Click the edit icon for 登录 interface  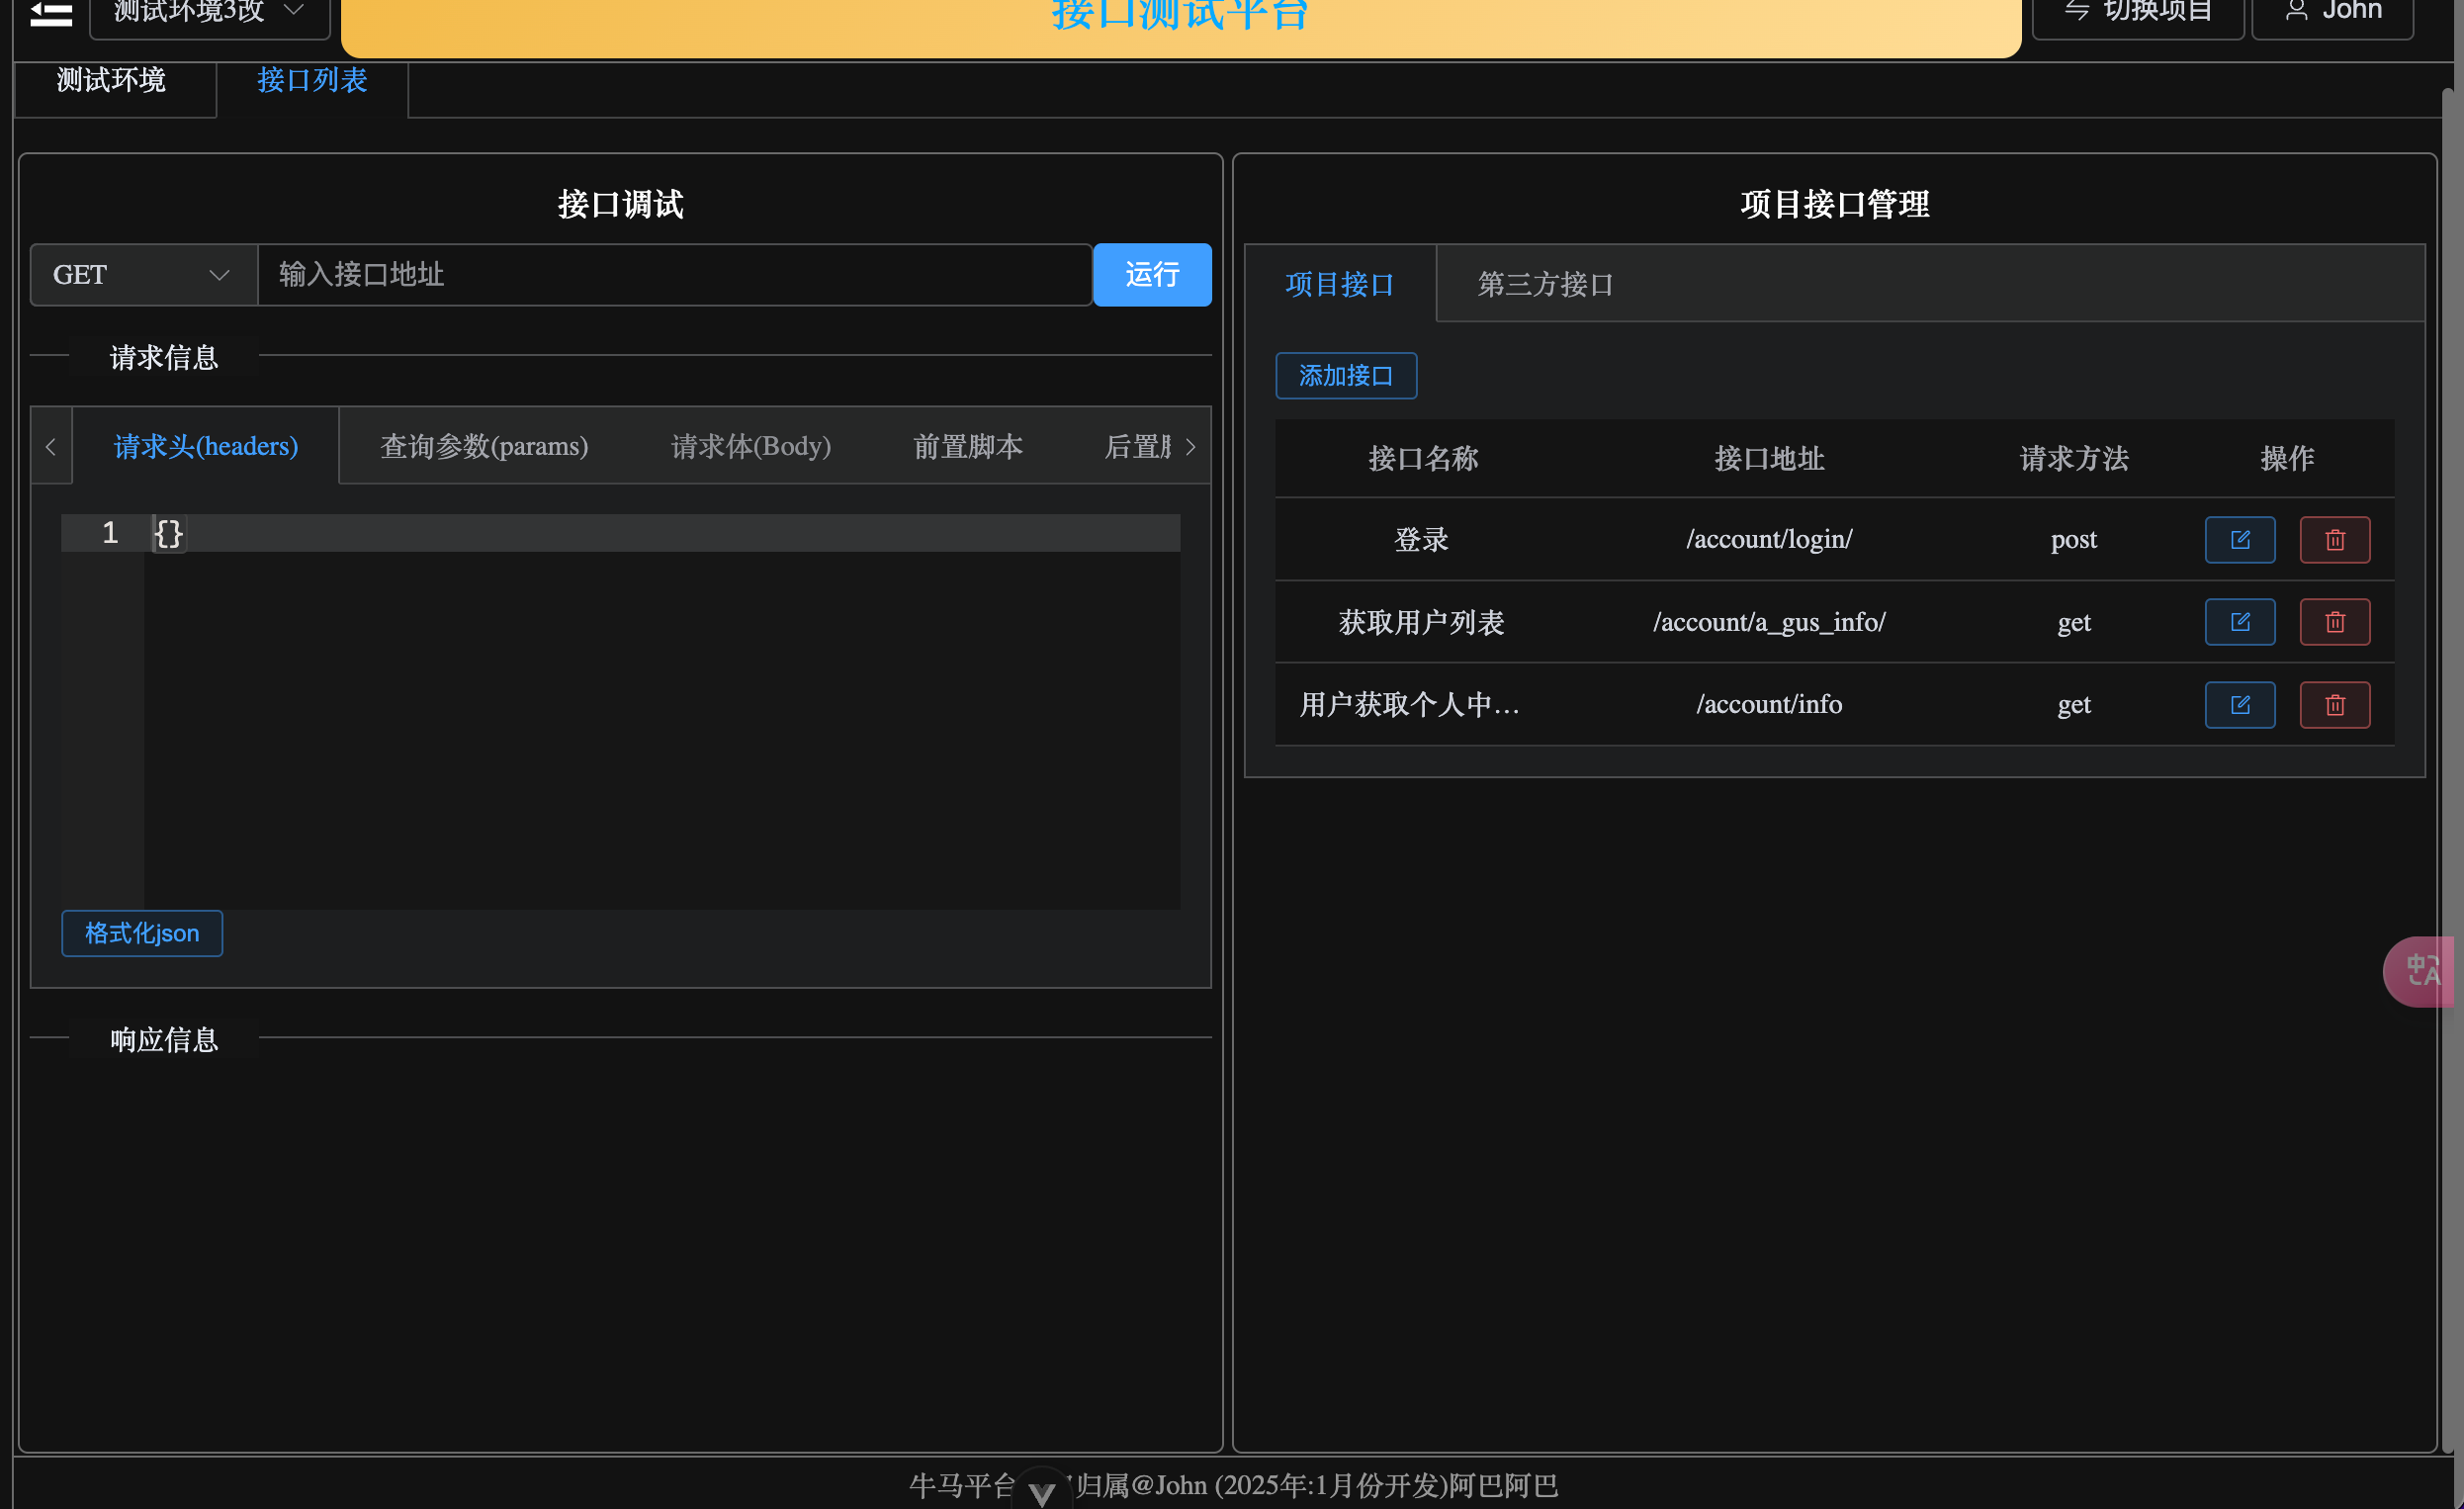(x=2239, y=540)
